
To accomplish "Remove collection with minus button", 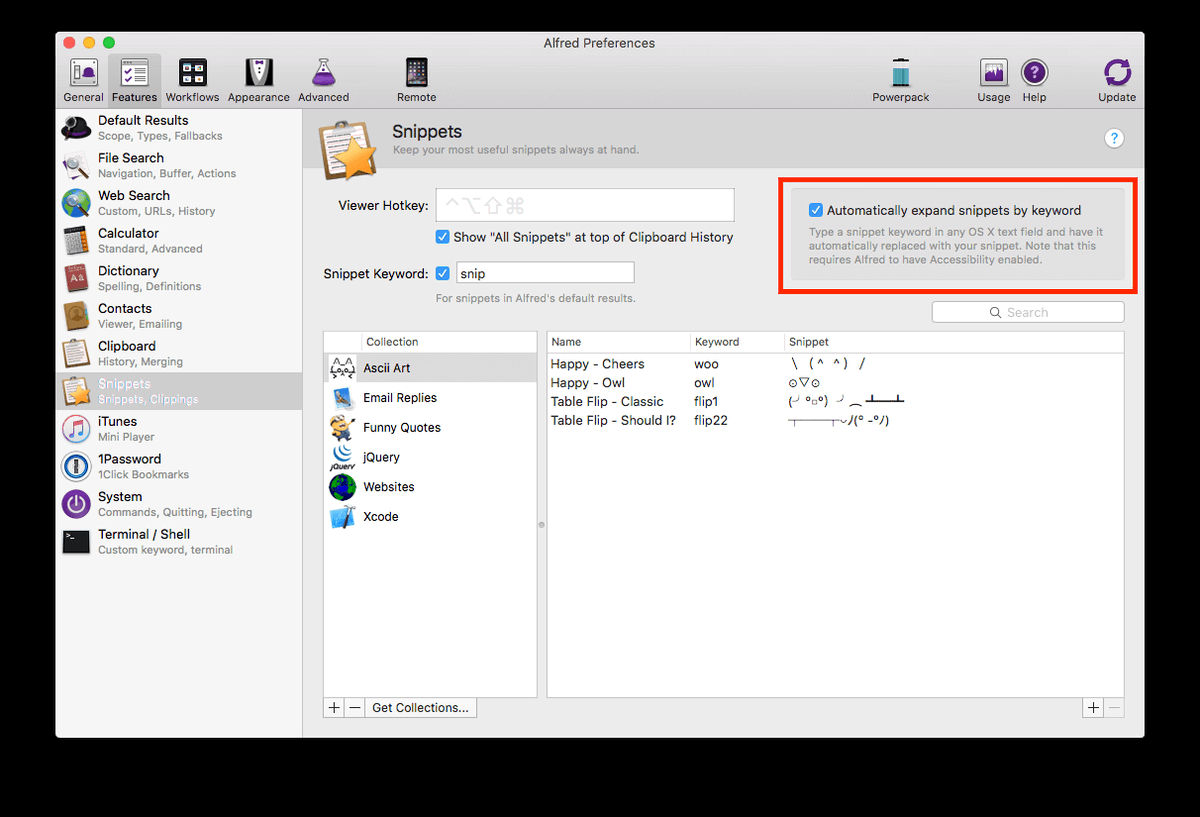I will pos(355,708).
